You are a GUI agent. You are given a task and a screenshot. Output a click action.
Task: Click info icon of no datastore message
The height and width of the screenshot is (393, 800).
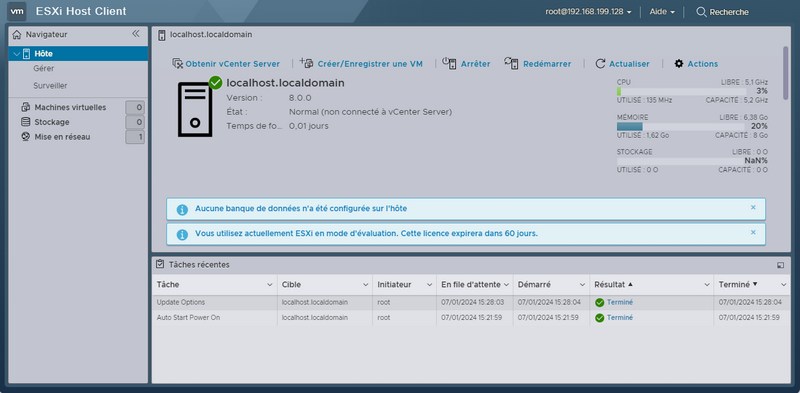point(182,209)
